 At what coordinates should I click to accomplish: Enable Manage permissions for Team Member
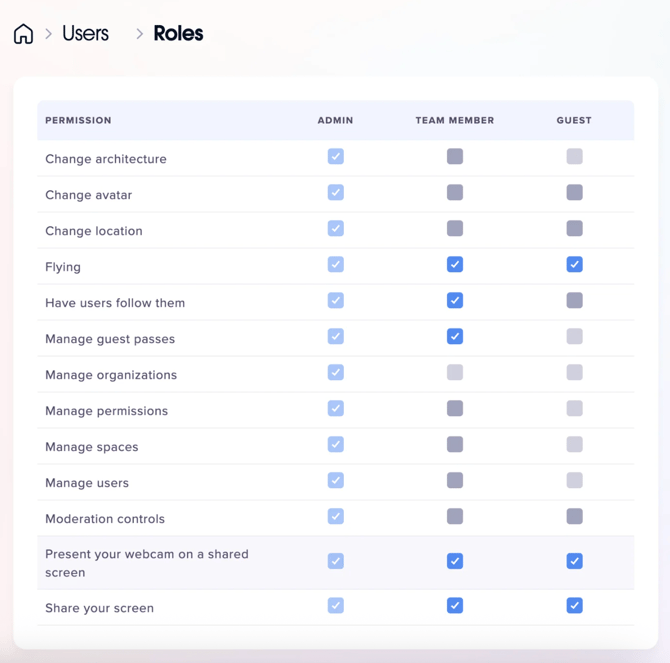pyautogui.click(x=455, y=409)
